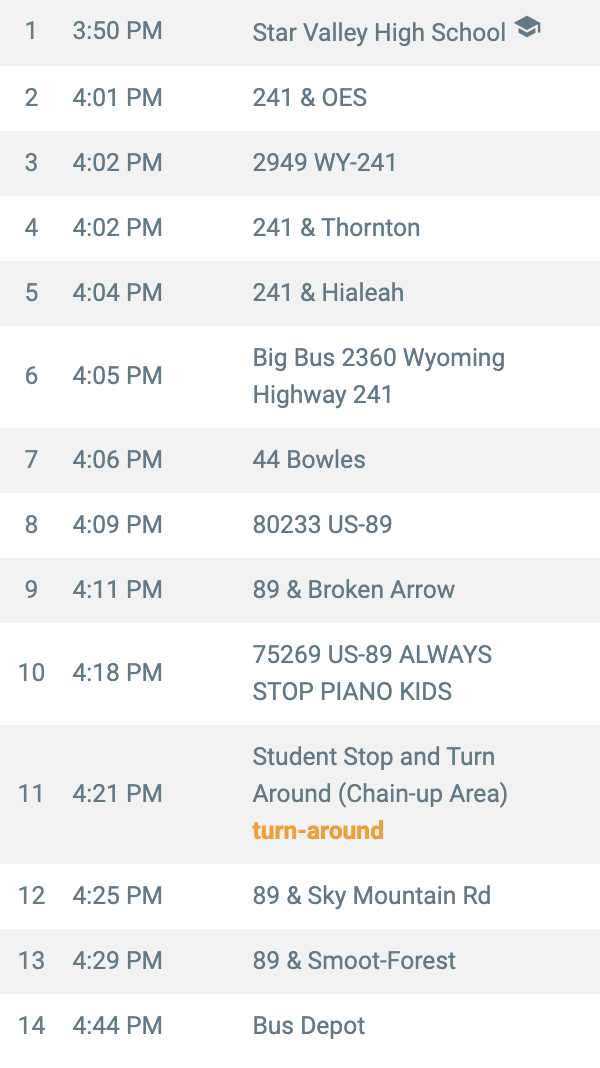Viewport: 600px width, 1068px height.
Task: Select the 241 & OES stop
Action: click(310, 98)
